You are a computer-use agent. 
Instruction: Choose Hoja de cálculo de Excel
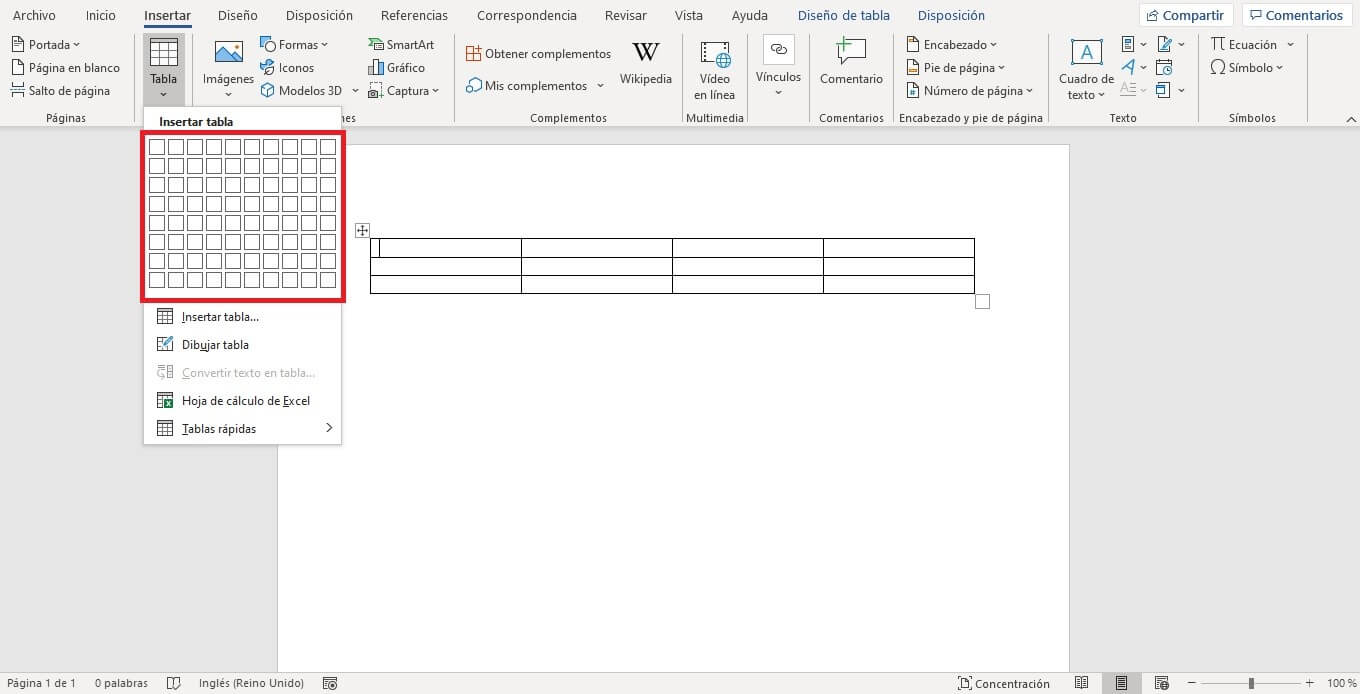click(242, 401)
